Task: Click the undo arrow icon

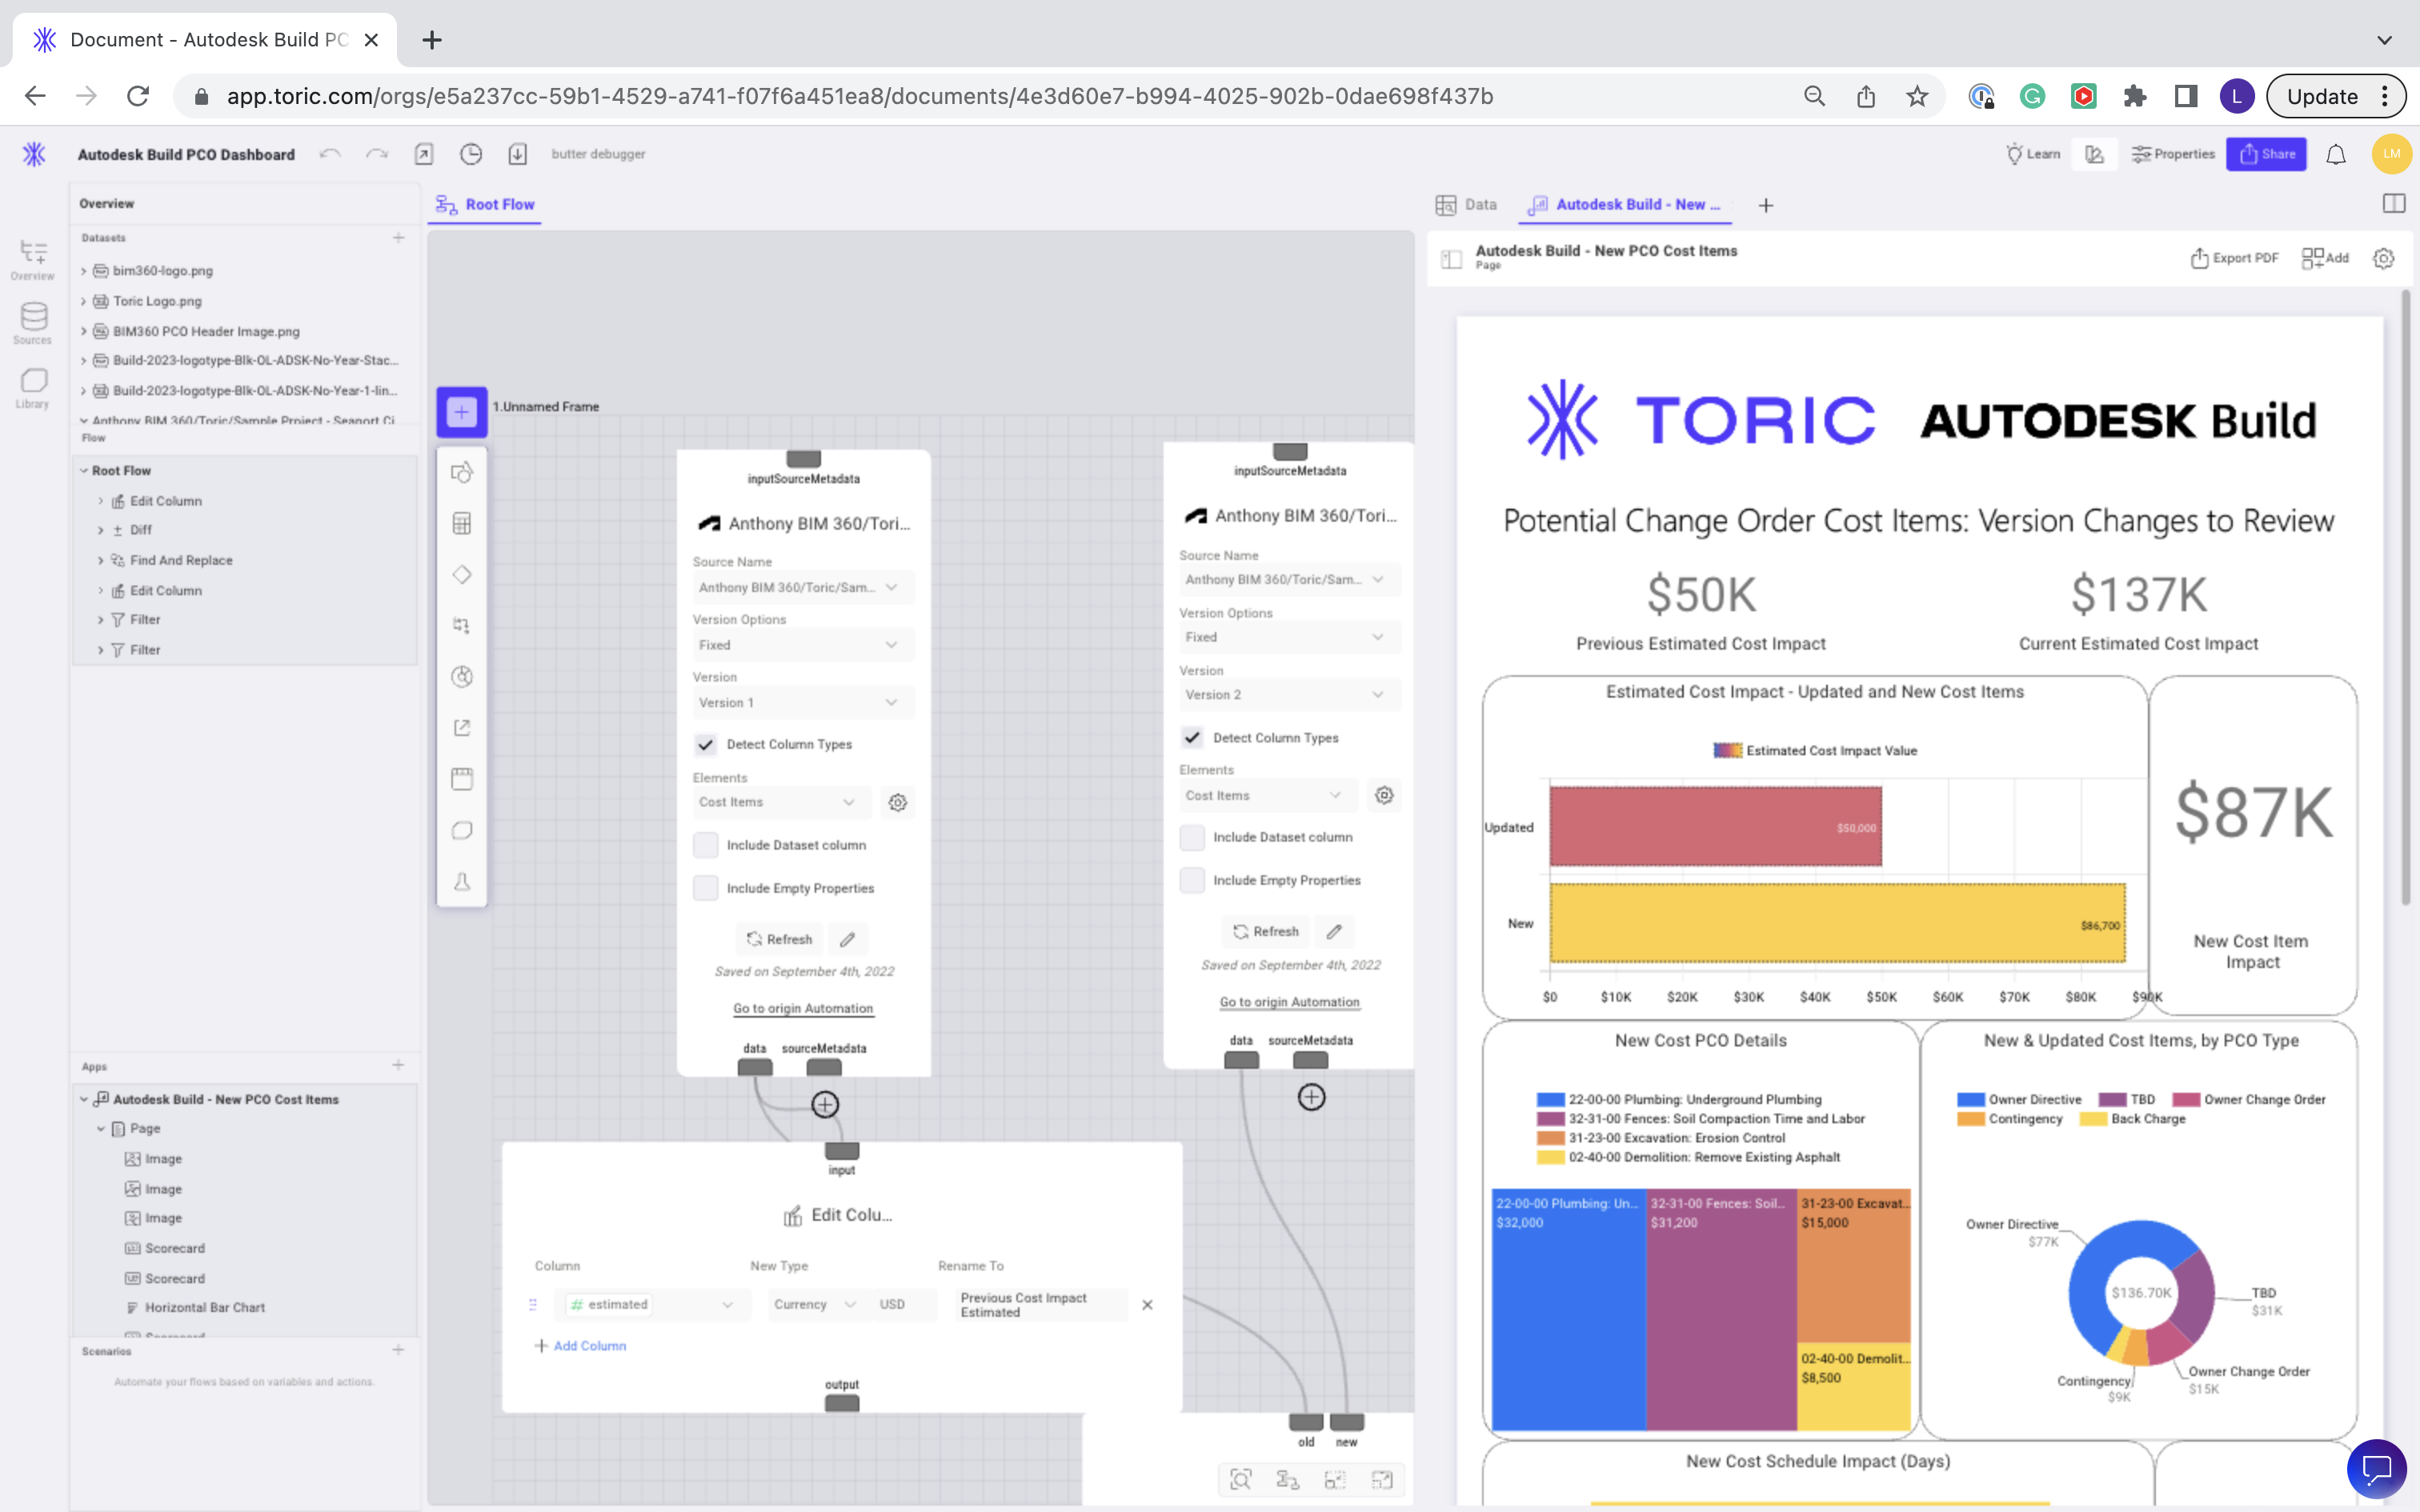Action: pyautogui.click(x=330, y=154)
